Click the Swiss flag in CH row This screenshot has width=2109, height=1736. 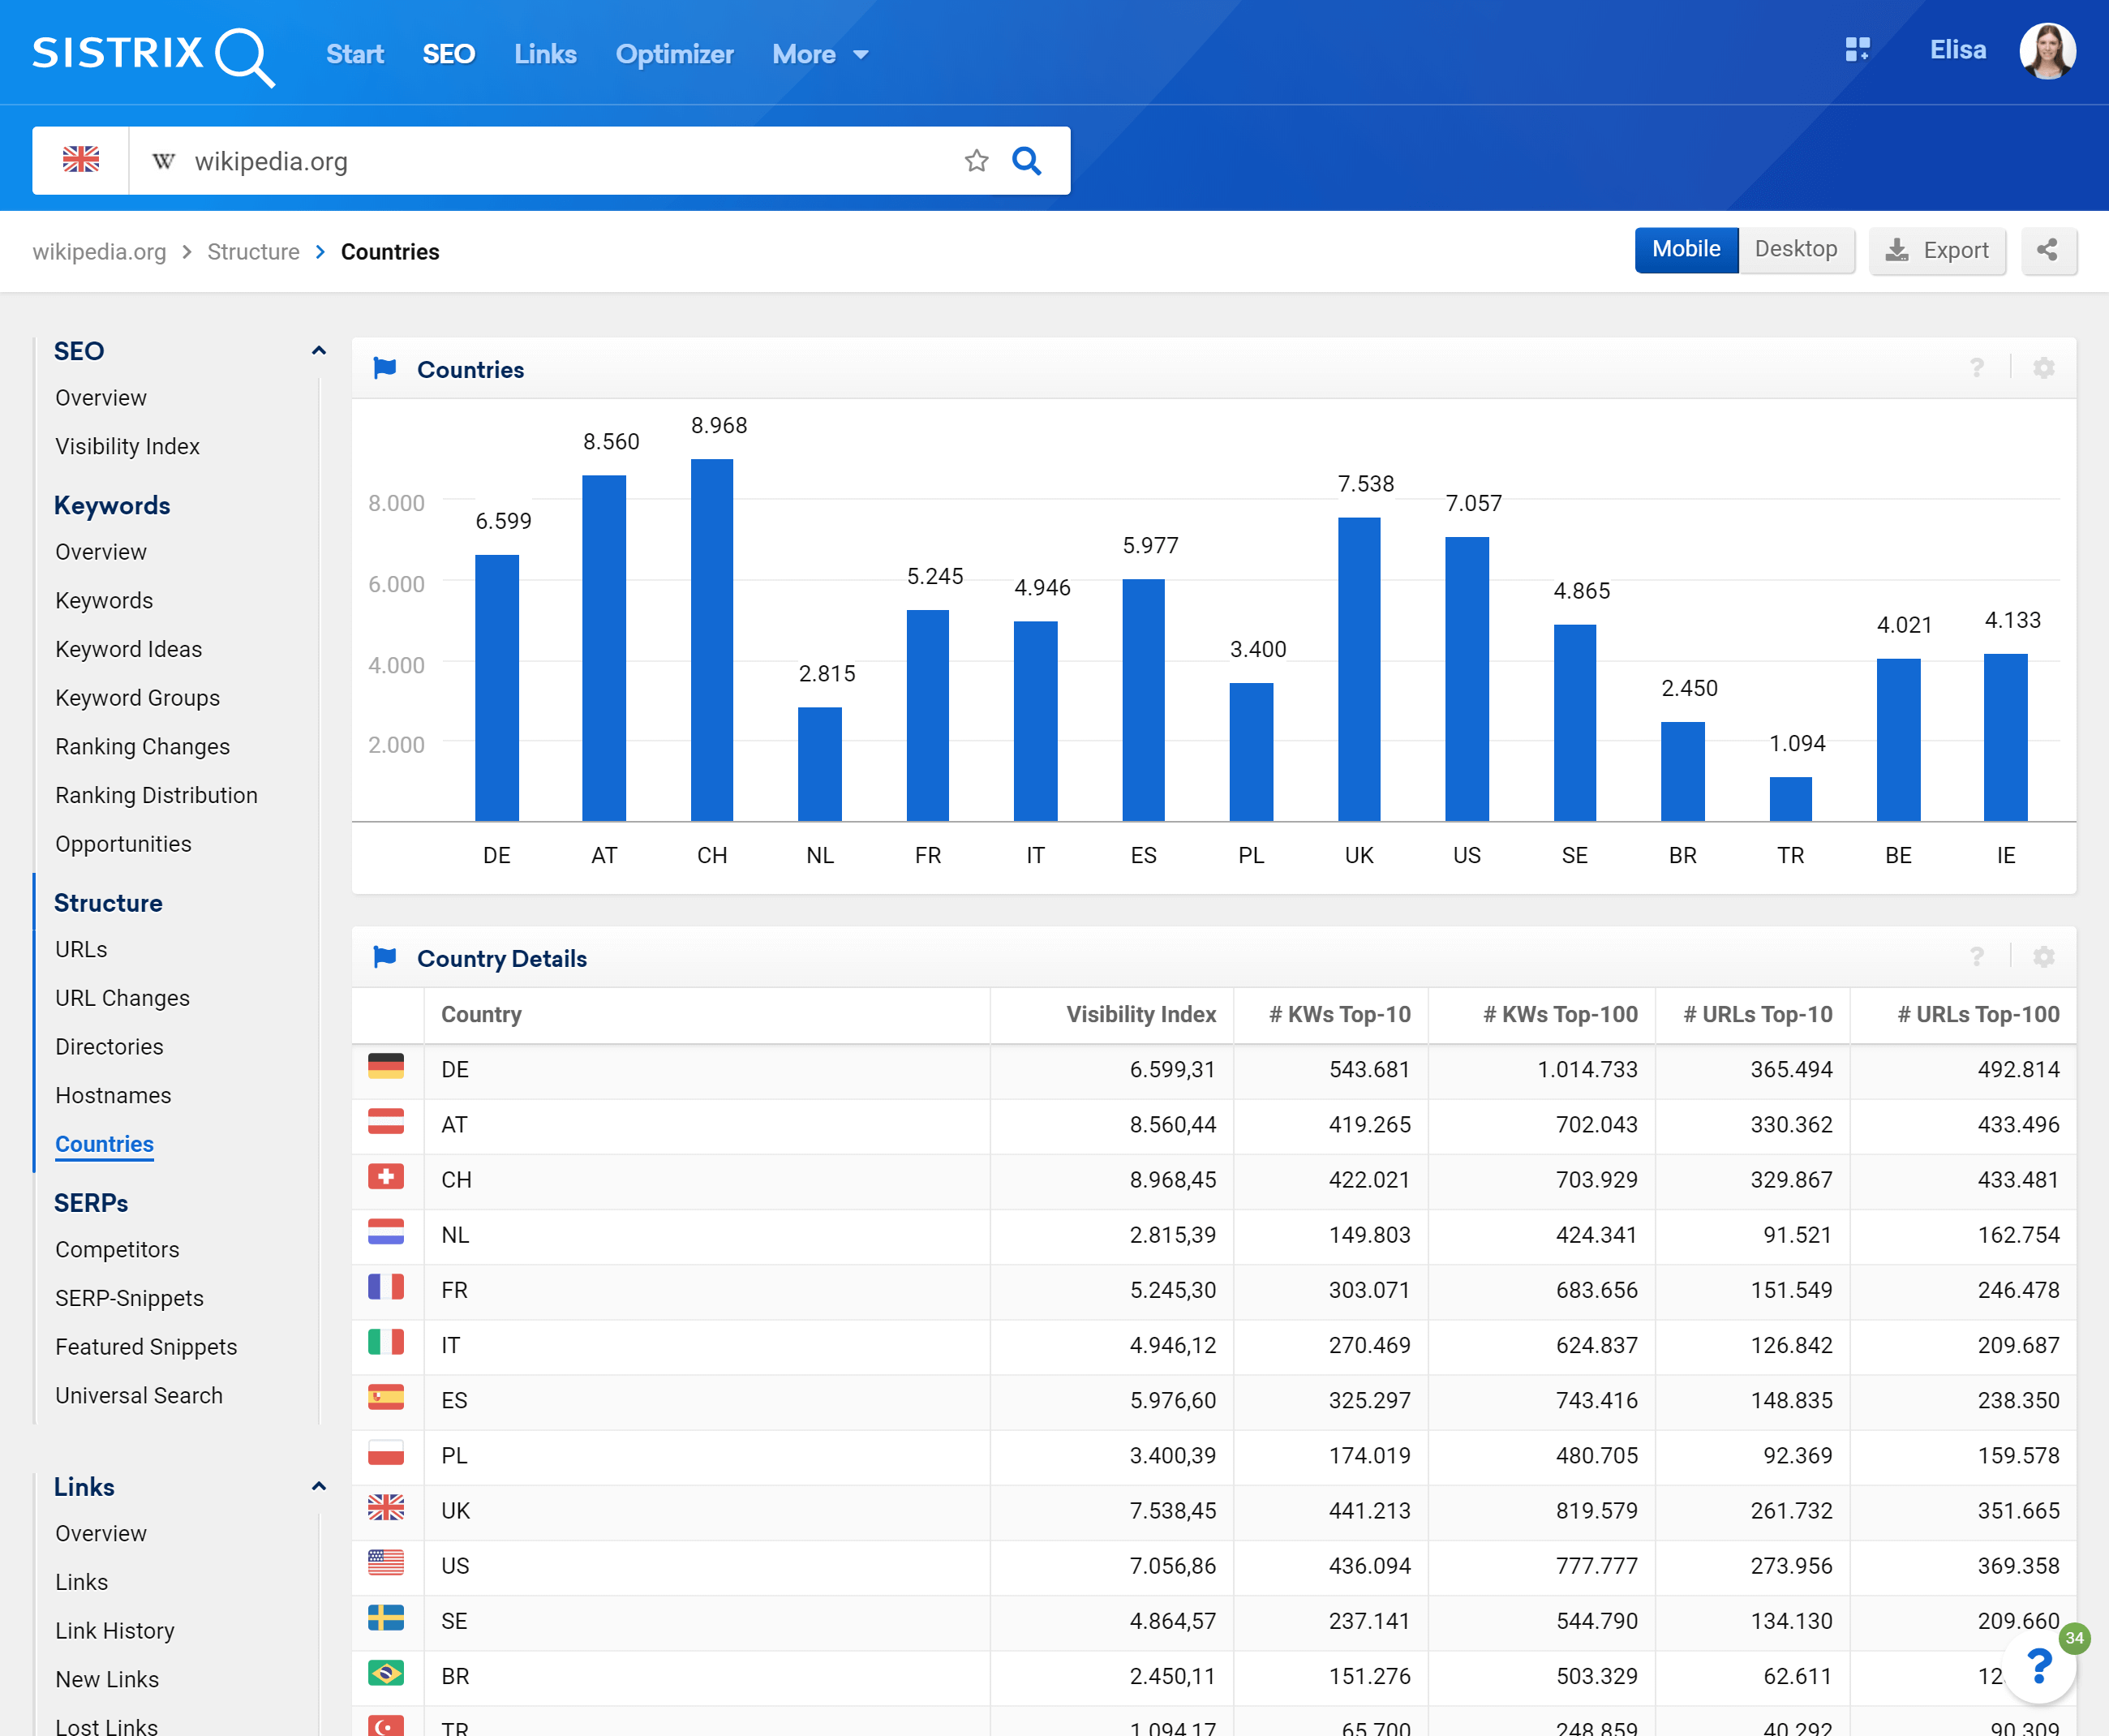[385, 1177]
